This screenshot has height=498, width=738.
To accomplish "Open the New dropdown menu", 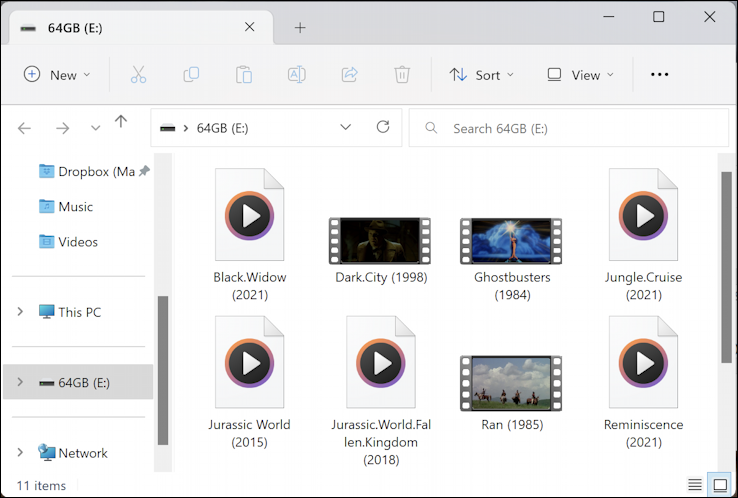I will pos(57,75).
